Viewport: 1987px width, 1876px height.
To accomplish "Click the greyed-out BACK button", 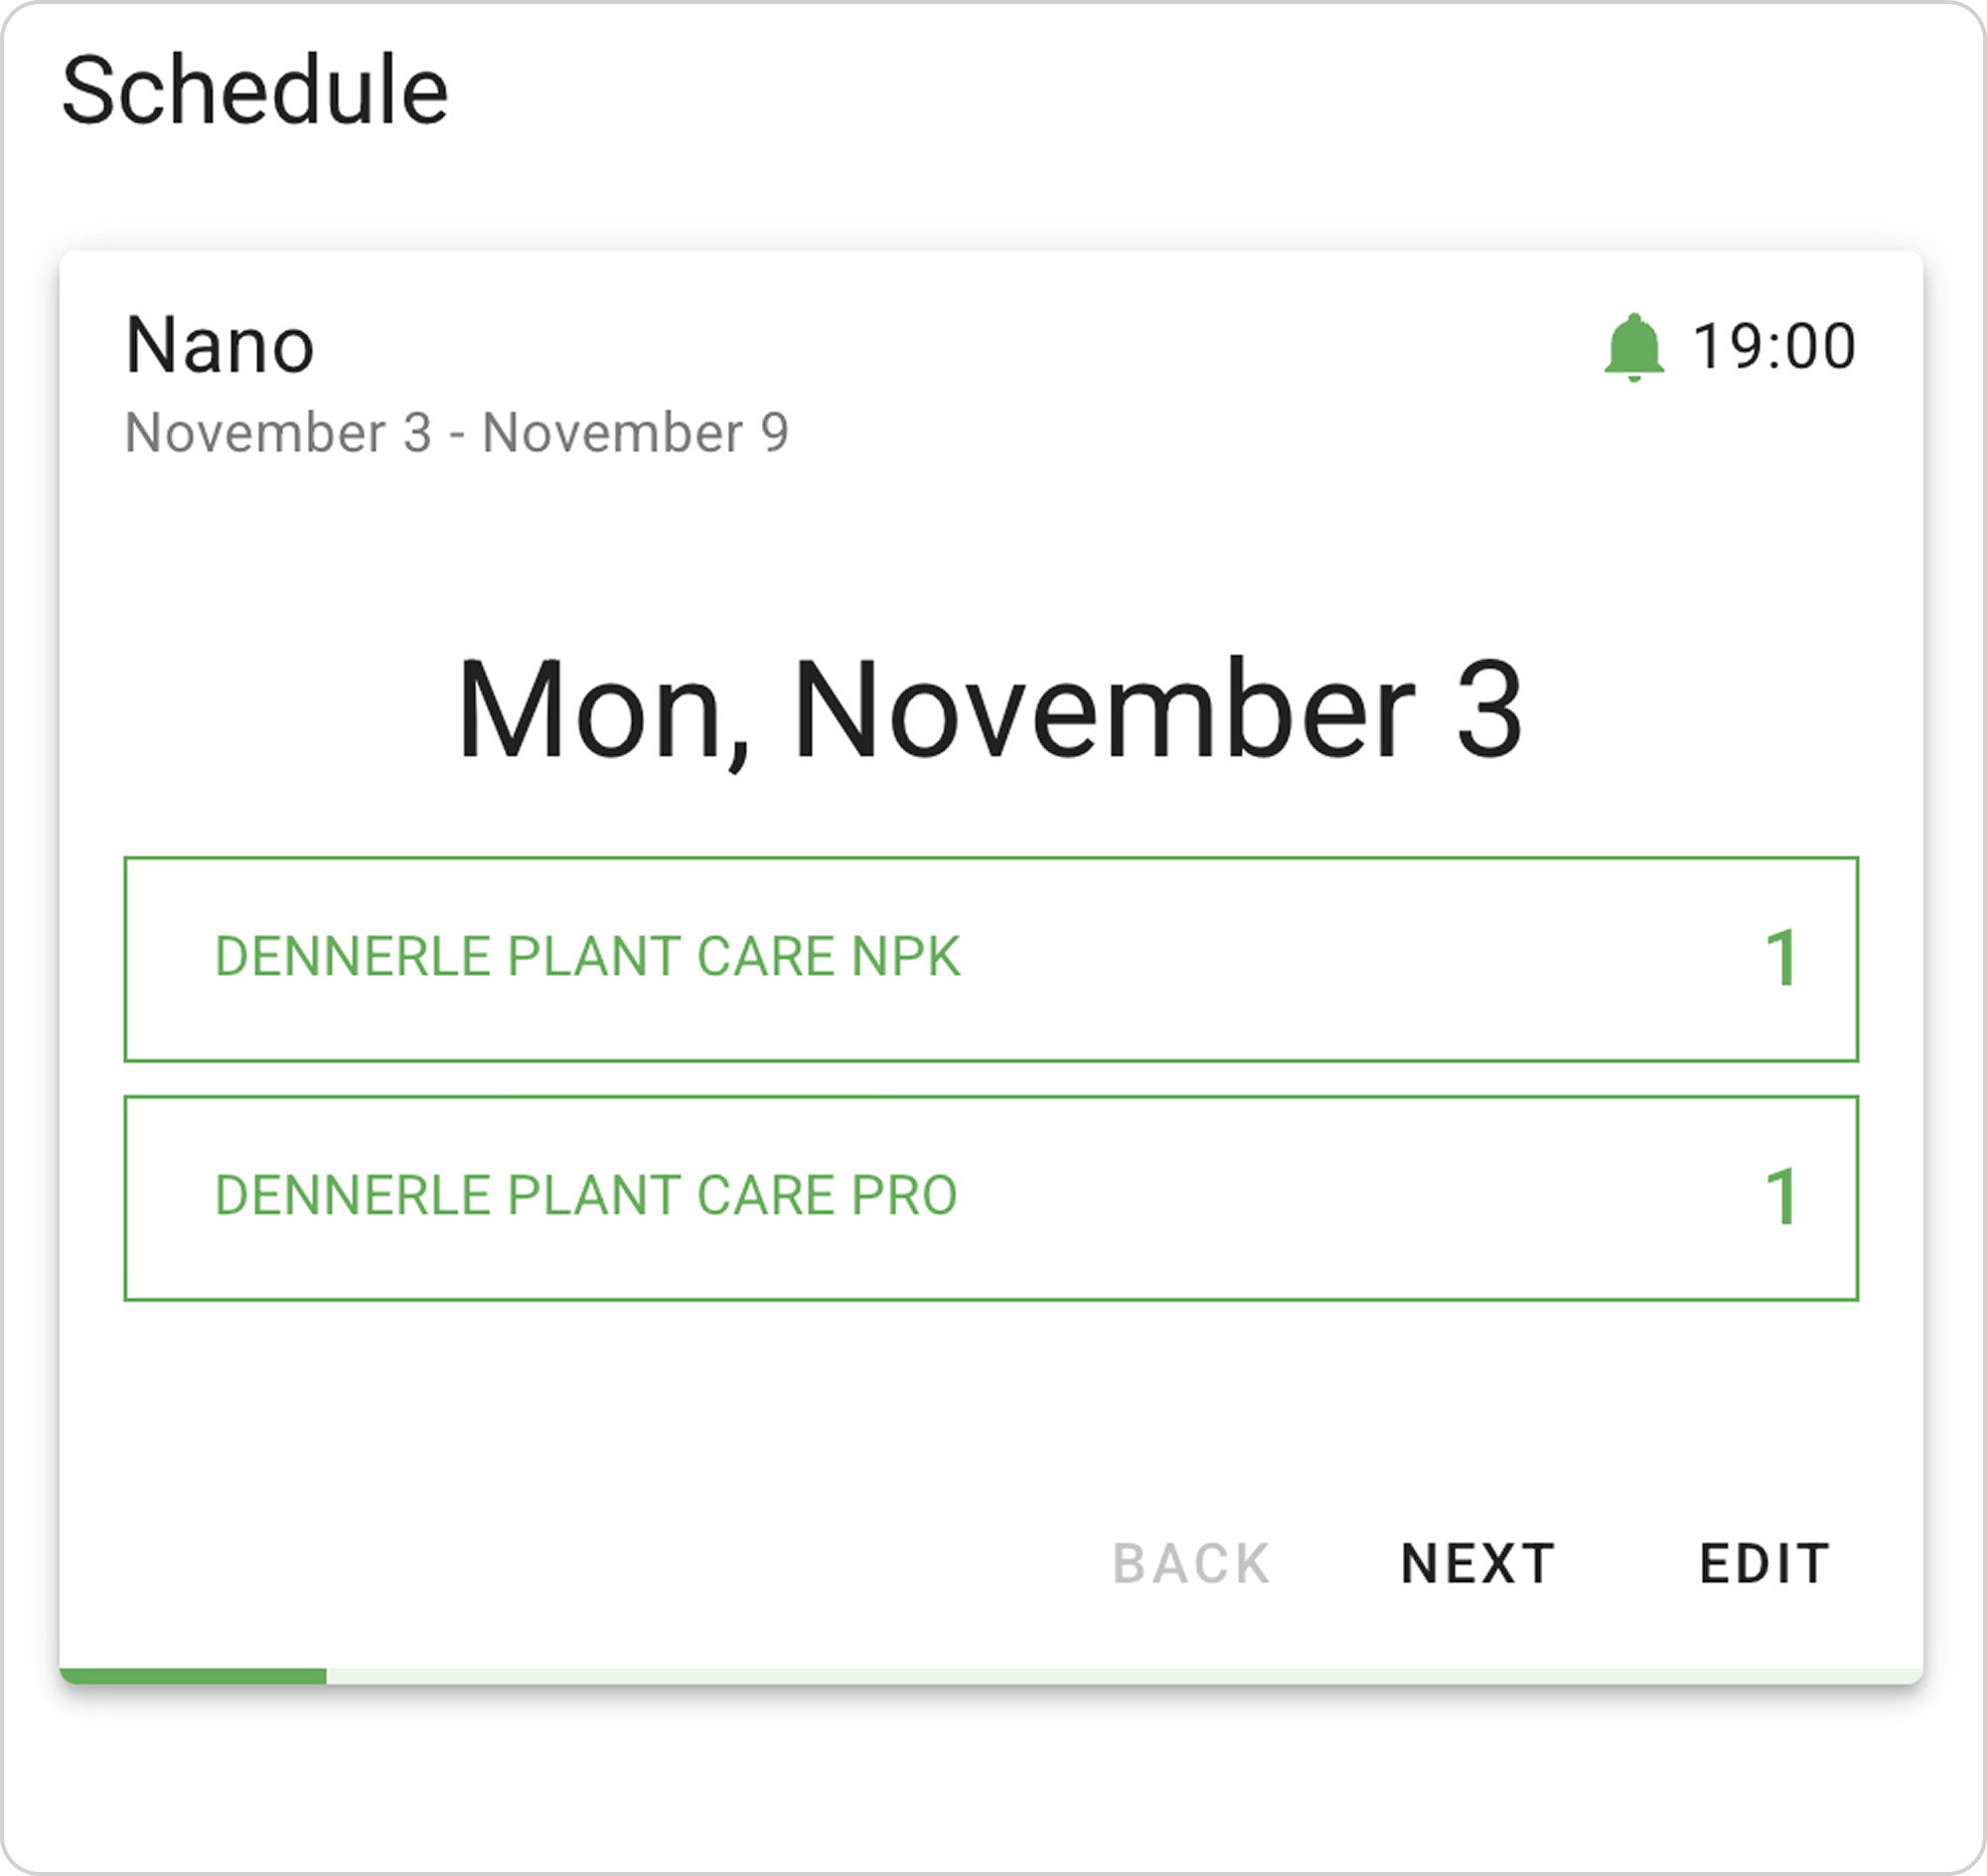I will click(1191, 1563).
